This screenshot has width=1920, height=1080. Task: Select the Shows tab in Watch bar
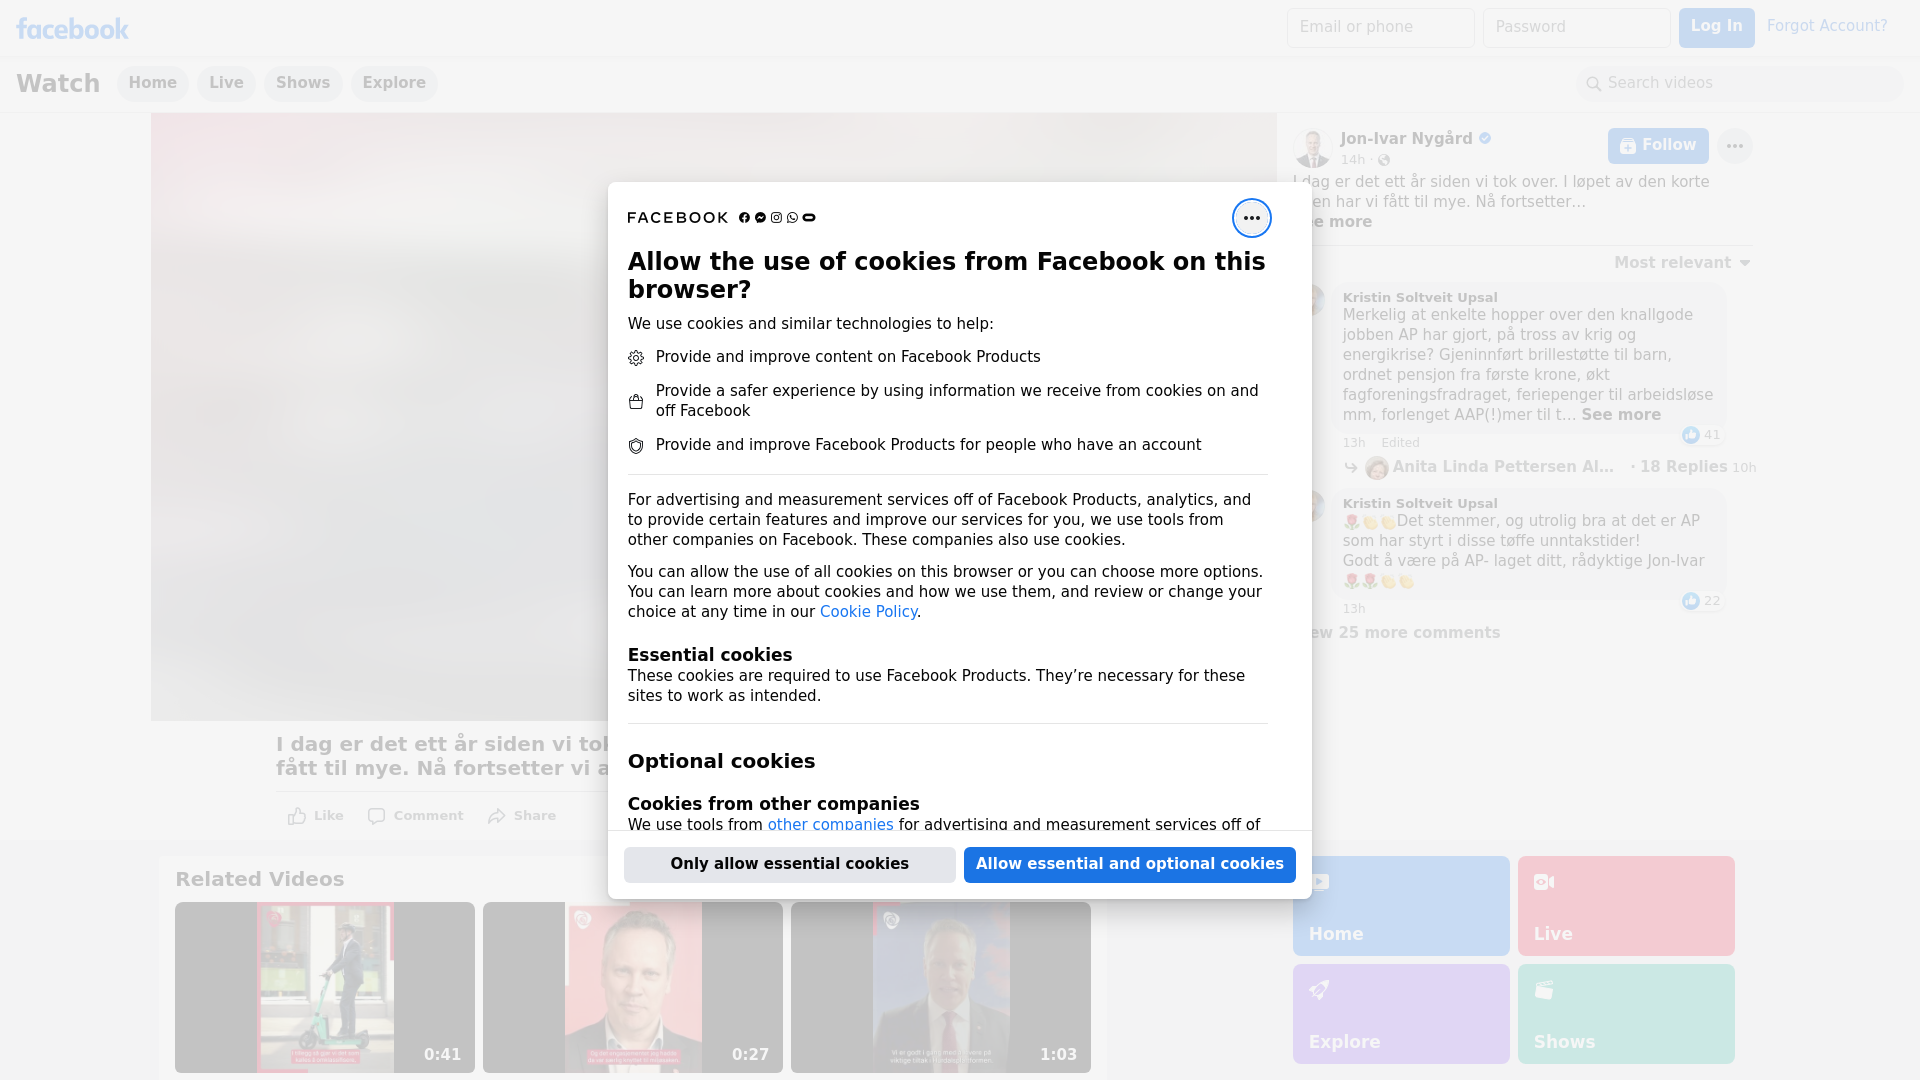(303, 83)
